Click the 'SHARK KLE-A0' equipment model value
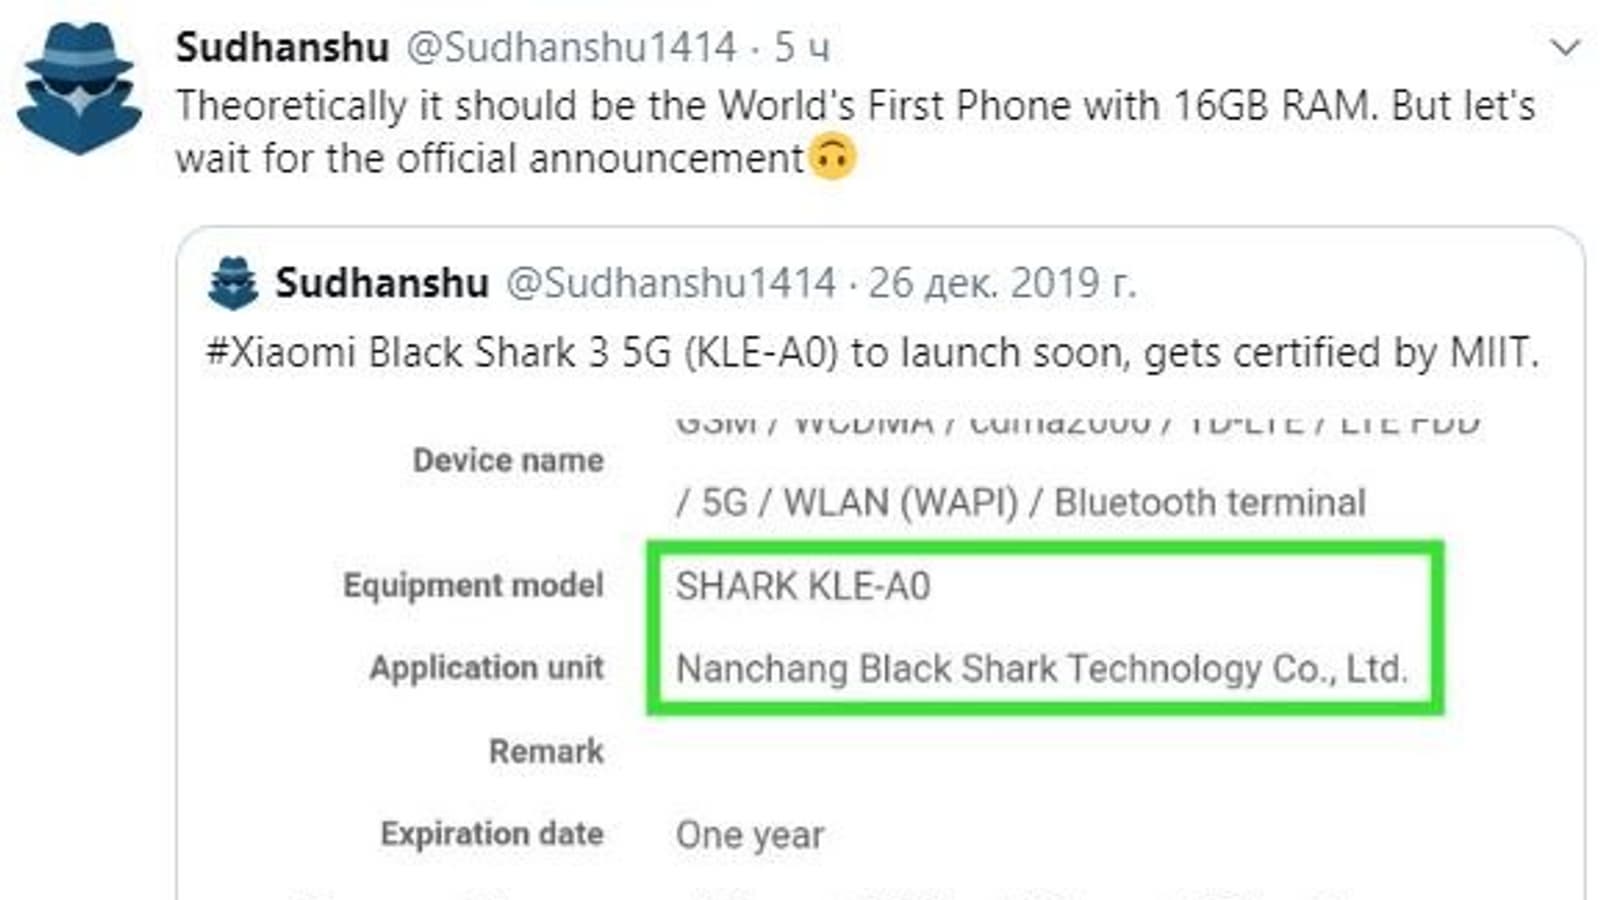This screenshot has width=1600, height=900. point(803,586)
